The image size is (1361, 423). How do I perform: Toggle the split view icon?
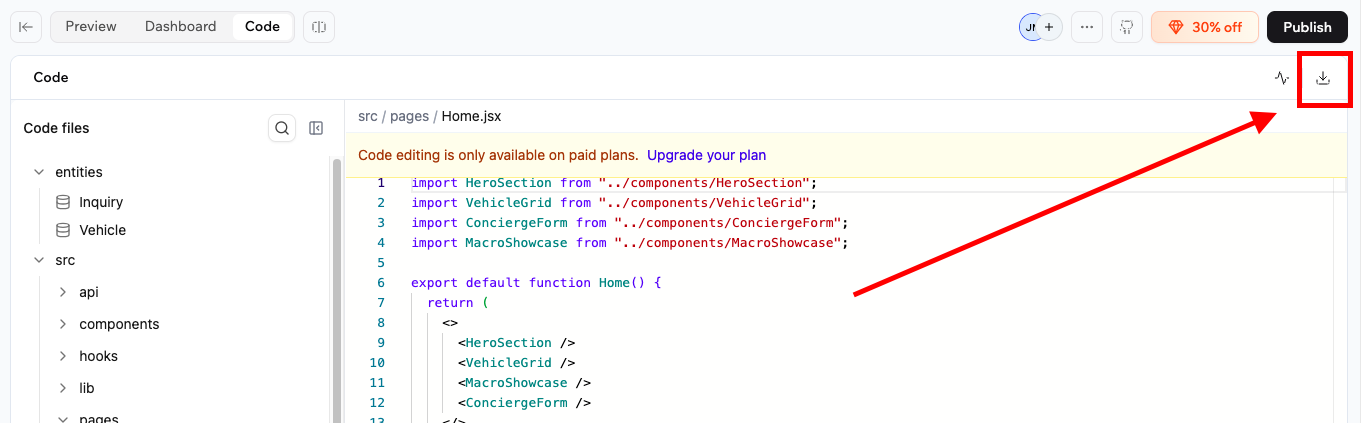click(x=319, y=27)
